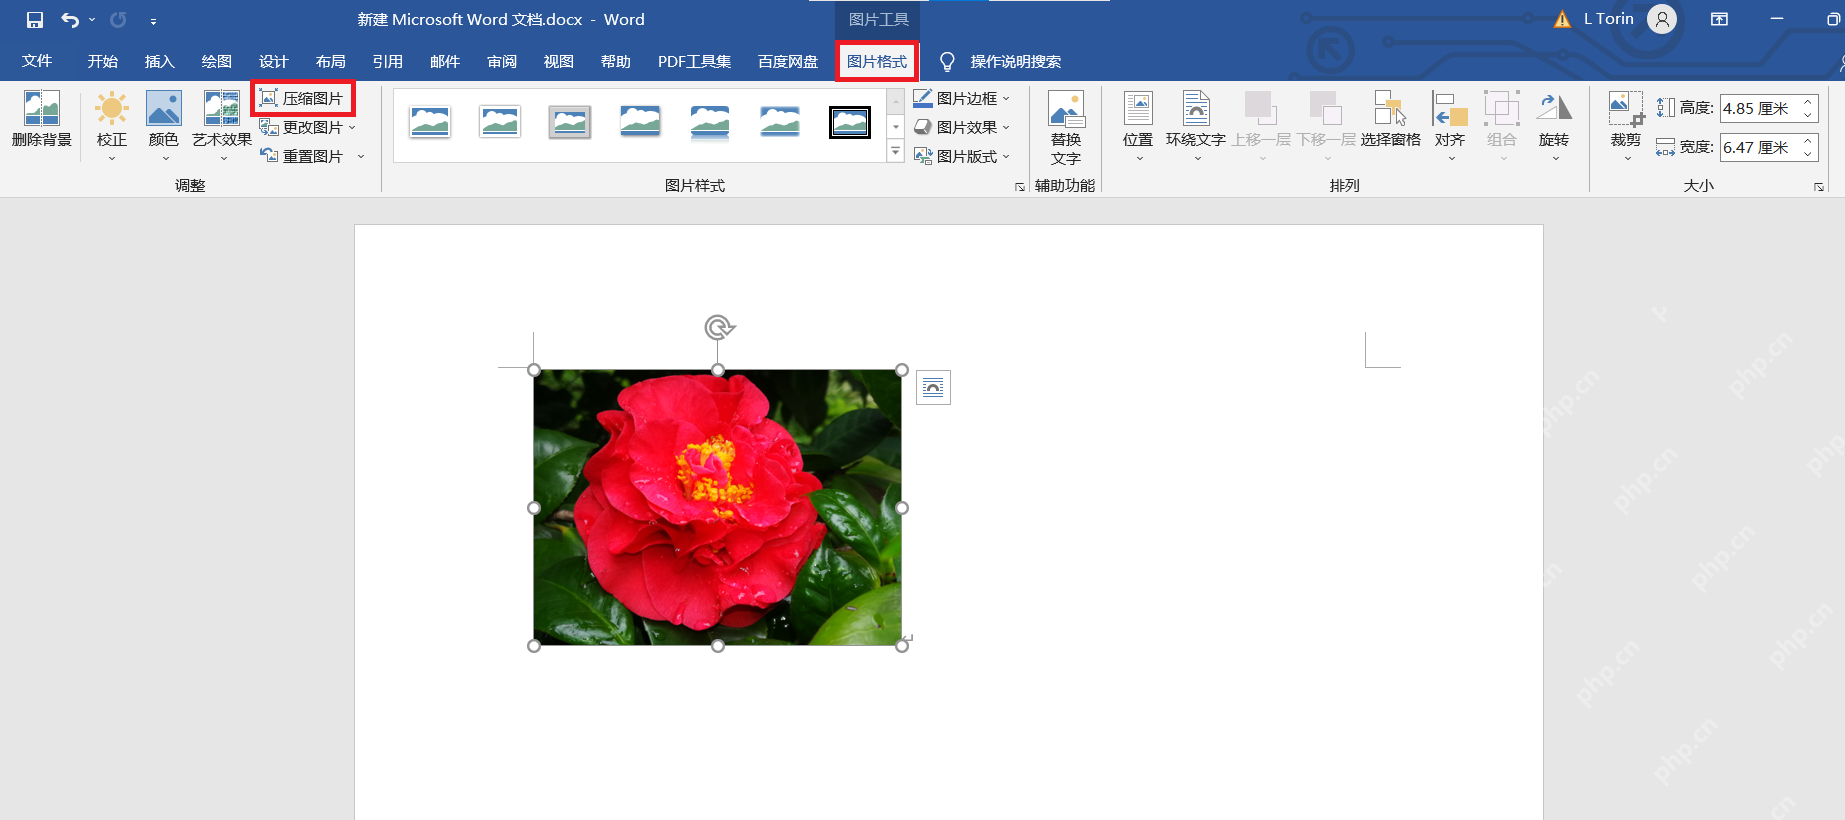1845x820 pixels.
Task: Open Remove Background (删除背景) tool
Action: tap(42, 120)
